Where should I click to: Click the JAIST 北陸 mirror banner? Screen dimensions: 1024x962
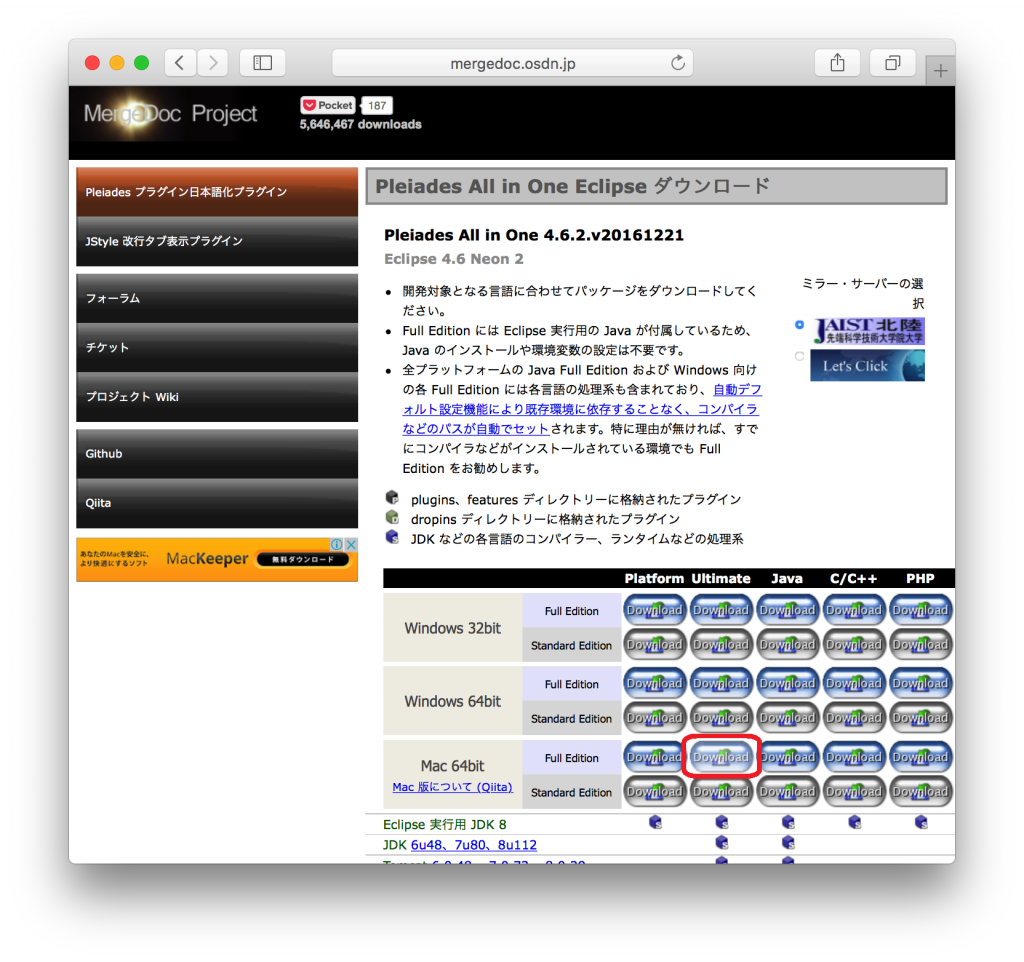(868, 331)
